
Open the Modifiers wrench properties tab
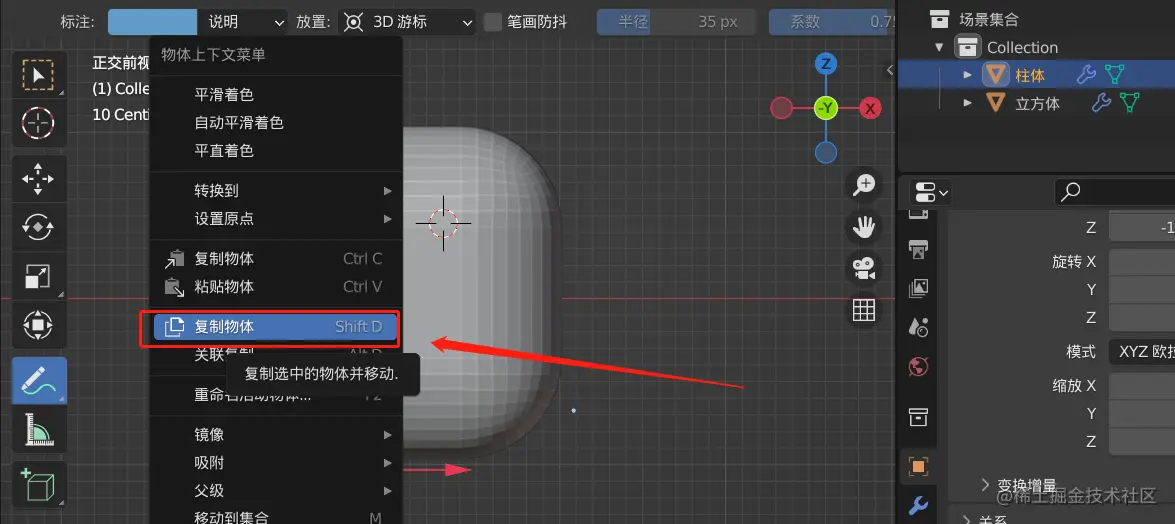point(919,505)
